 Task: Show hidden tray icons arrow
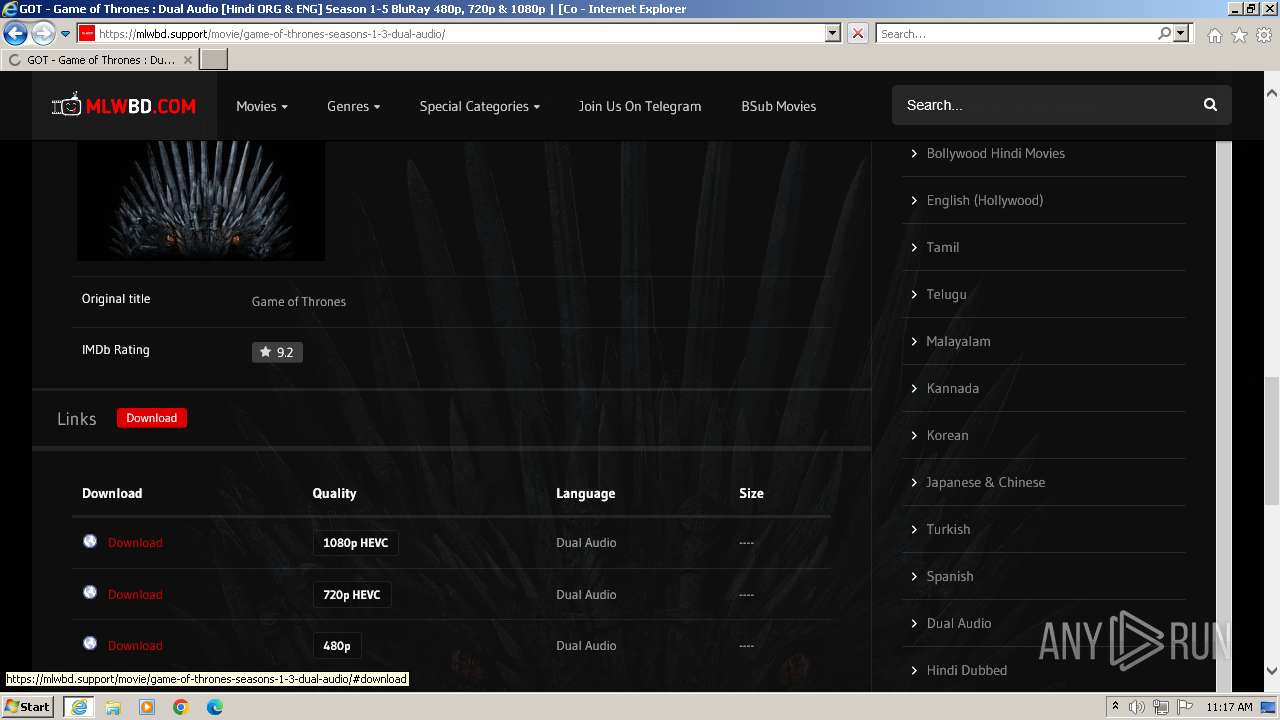(1115, 707)
